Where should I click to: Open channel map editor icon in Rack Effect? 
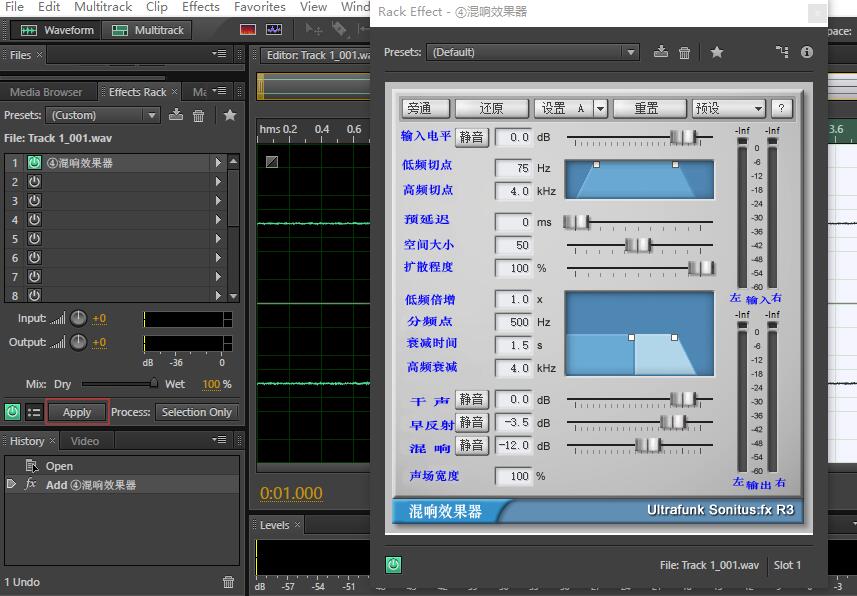point(782,52)
